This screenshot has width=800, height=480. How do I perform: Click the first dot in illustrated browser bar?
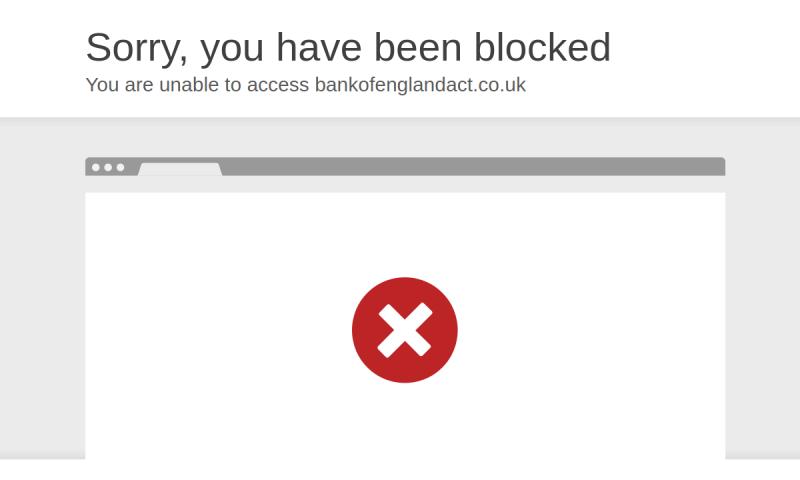96,167
